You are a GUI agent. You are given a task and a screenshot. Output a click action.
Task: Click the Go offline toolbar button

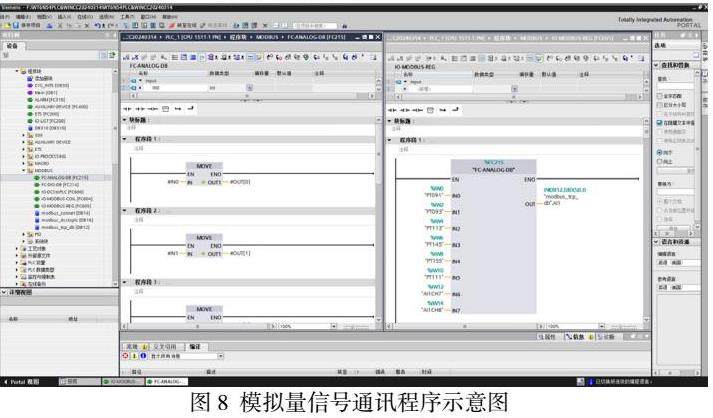(214, 25)
